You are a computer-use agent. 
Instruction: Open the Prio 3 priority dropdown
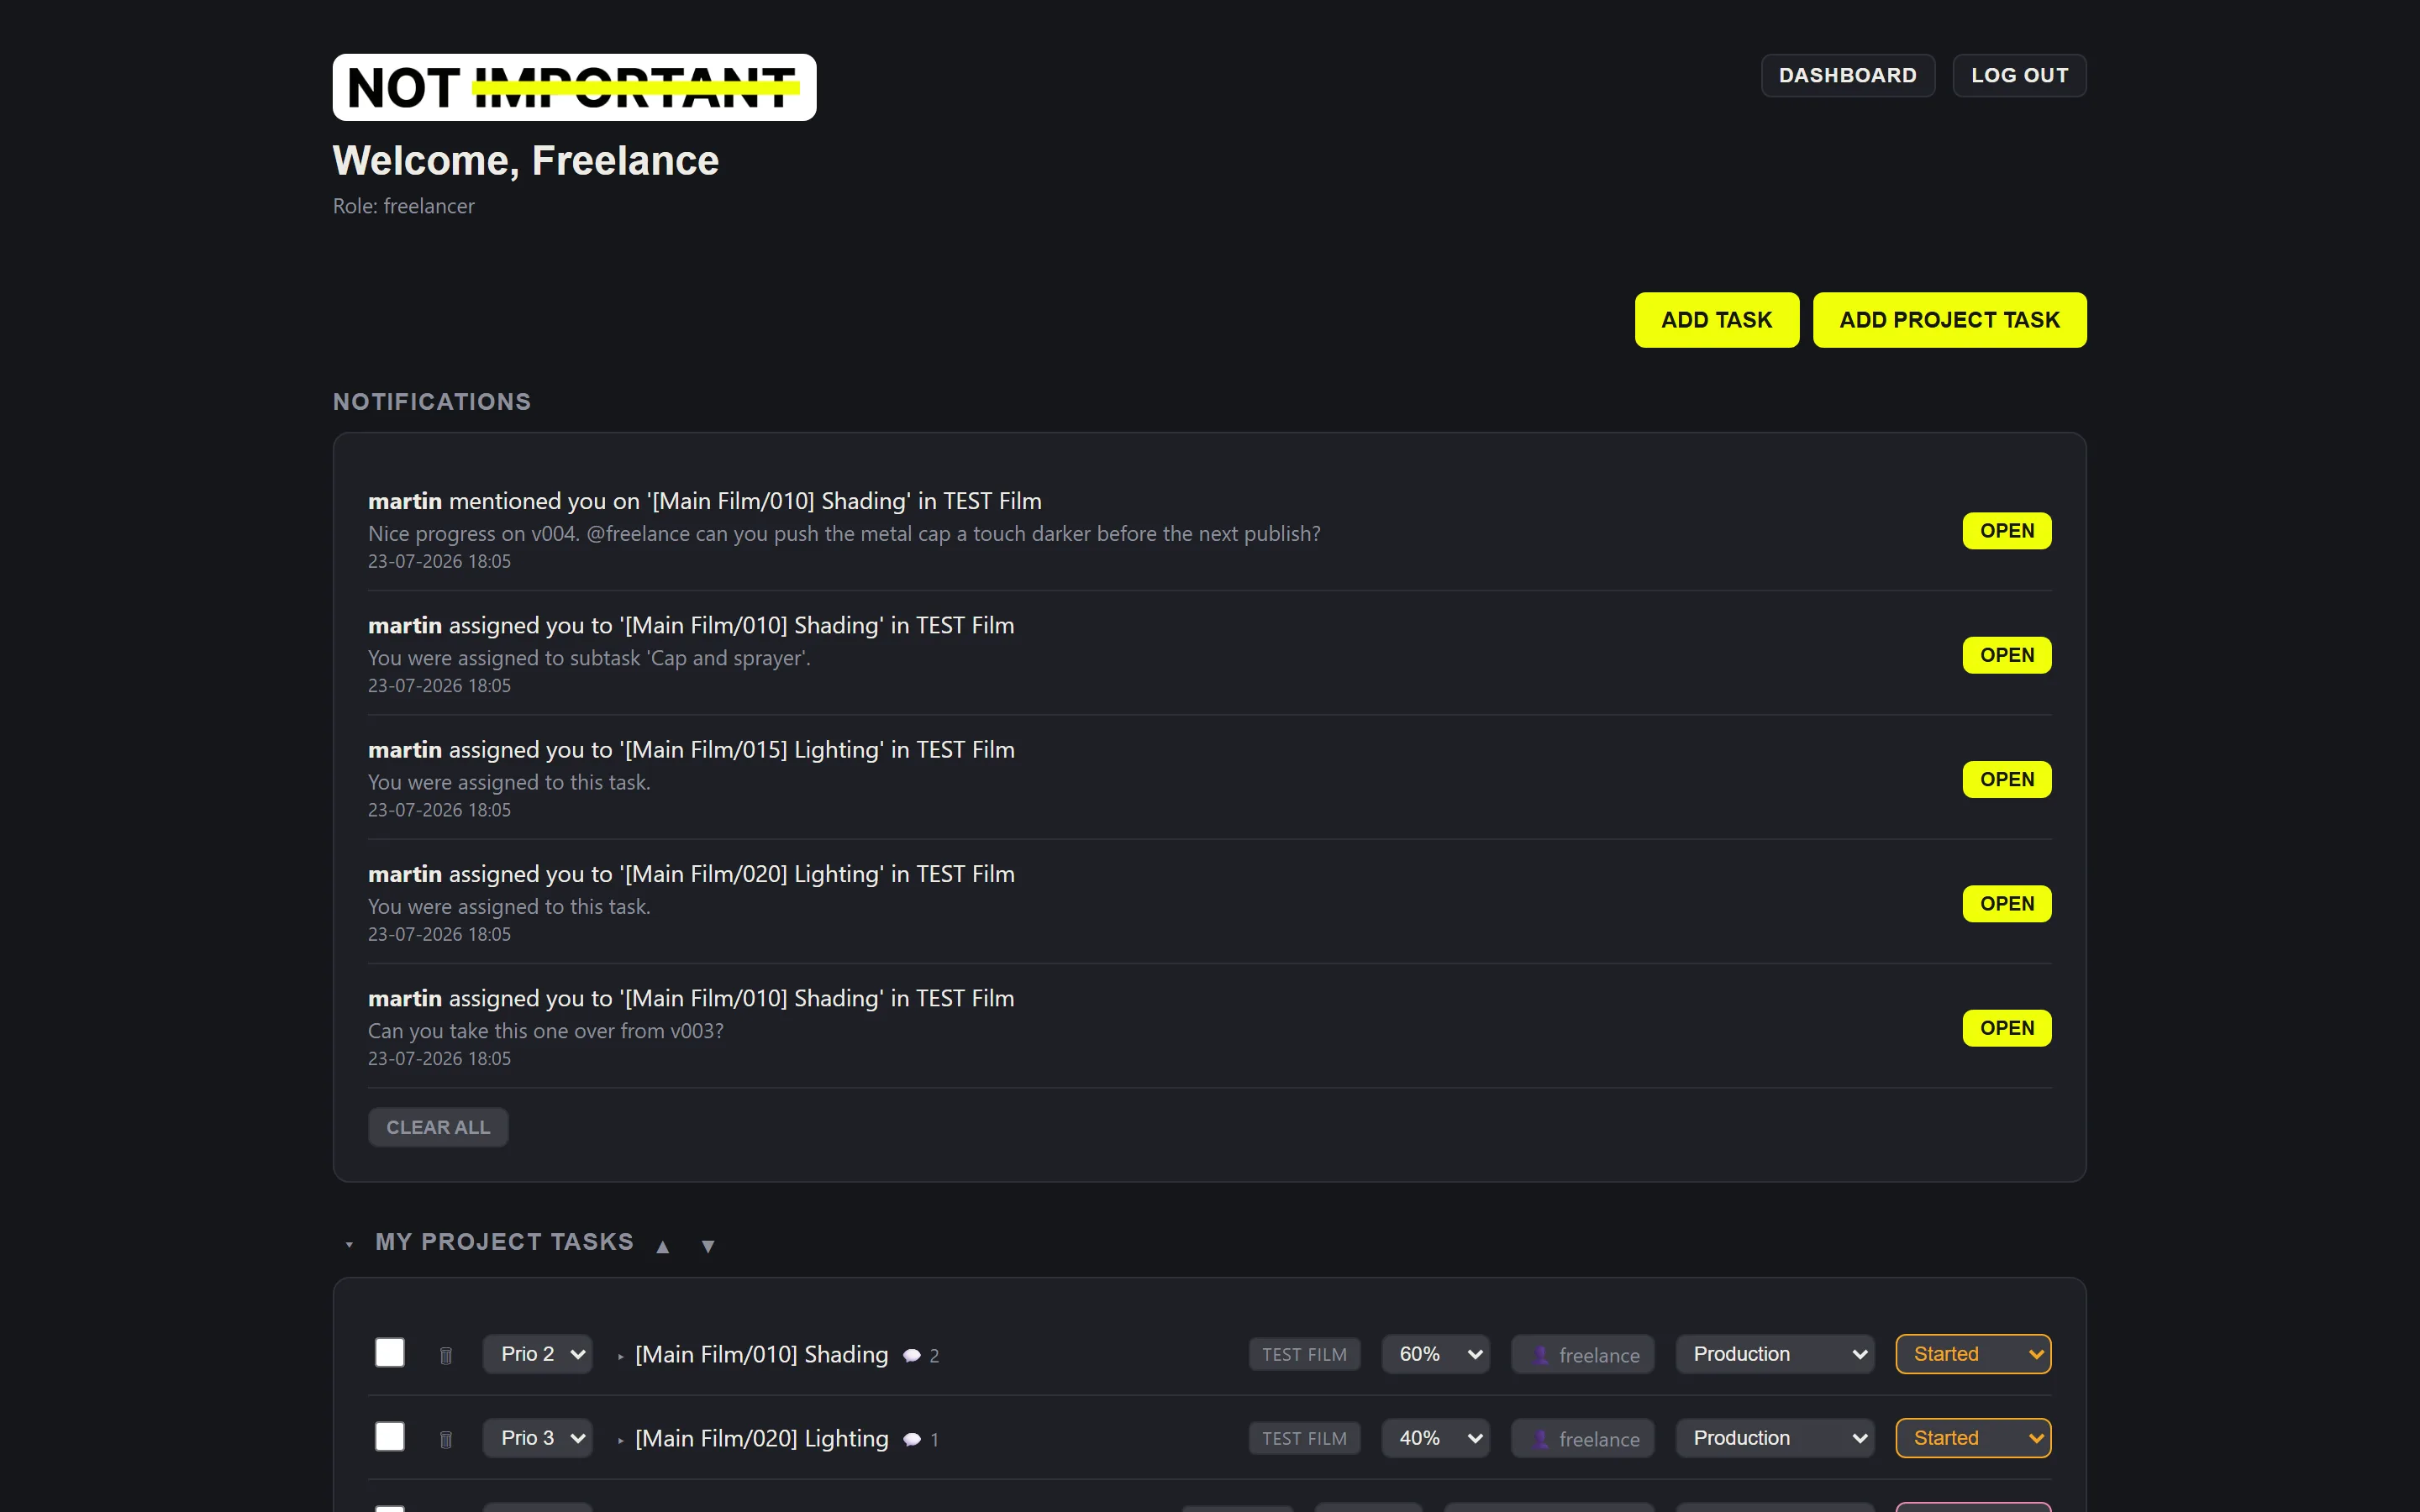pos(538,1438)
